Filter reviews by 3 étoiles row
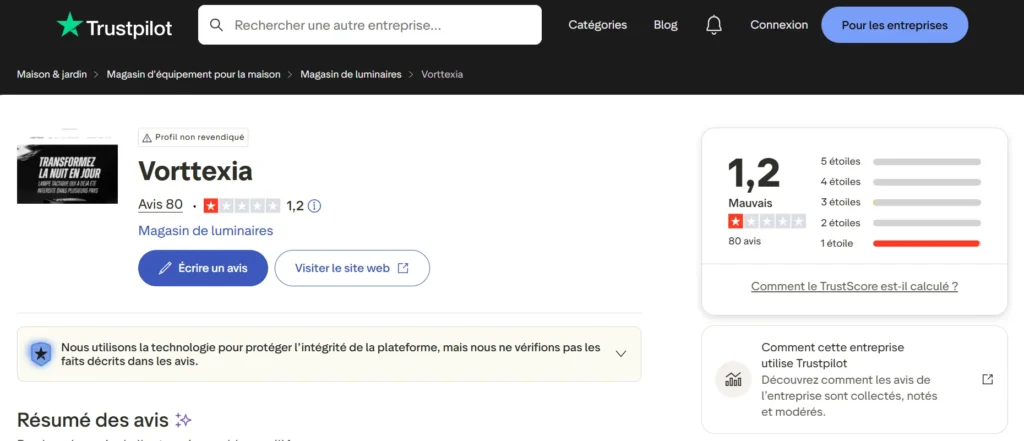The image size is (1024, 441). click(x=901, y=203)
